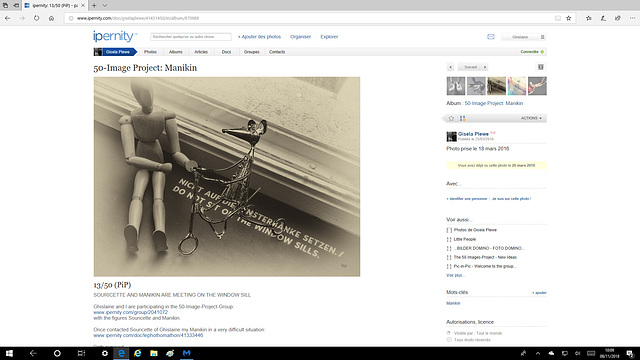The image size is (640, 360).
Task: Go to previous photo arrow
Action: (451, 67)
